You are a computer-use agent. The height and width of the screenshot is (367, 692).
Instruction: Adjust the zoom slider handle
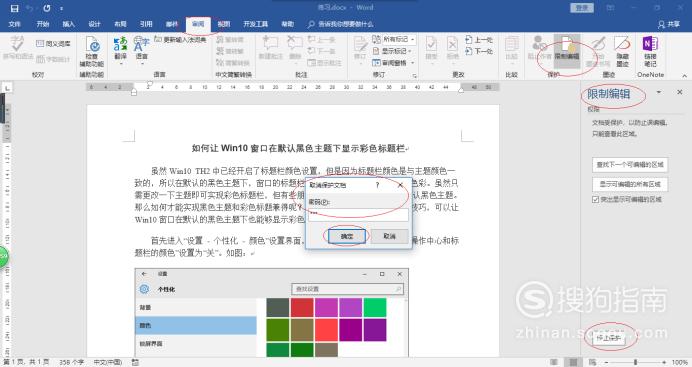click(636, 362)
